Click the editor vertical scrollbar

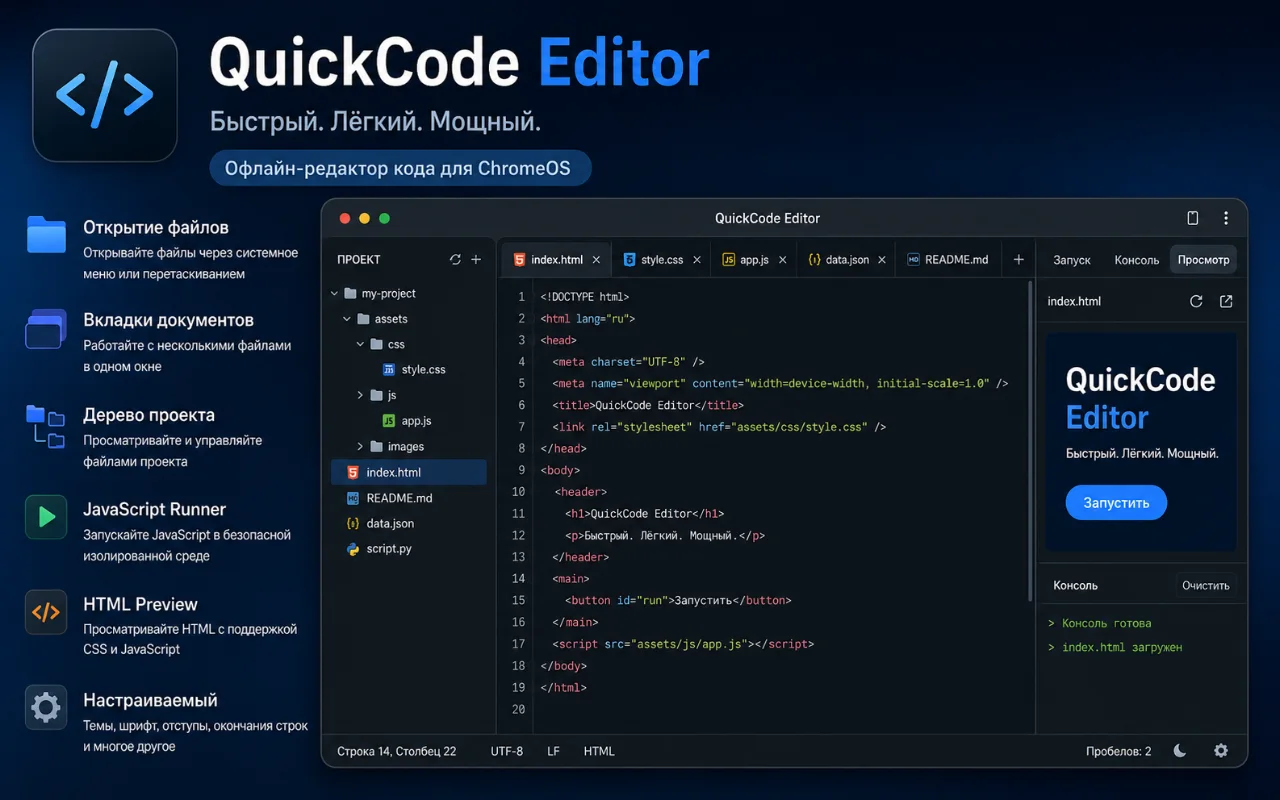tap(1030, 441)
